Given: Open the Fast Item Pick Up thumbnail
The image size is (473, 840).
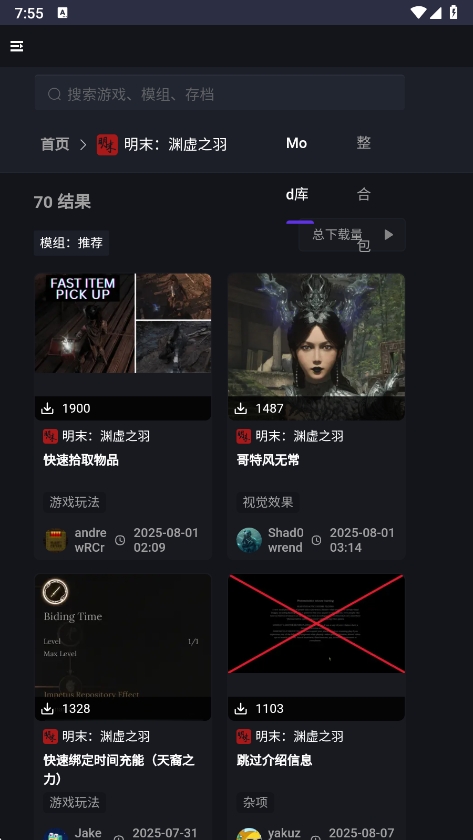Looking at the screenshot, I should (x=123, y=323).
